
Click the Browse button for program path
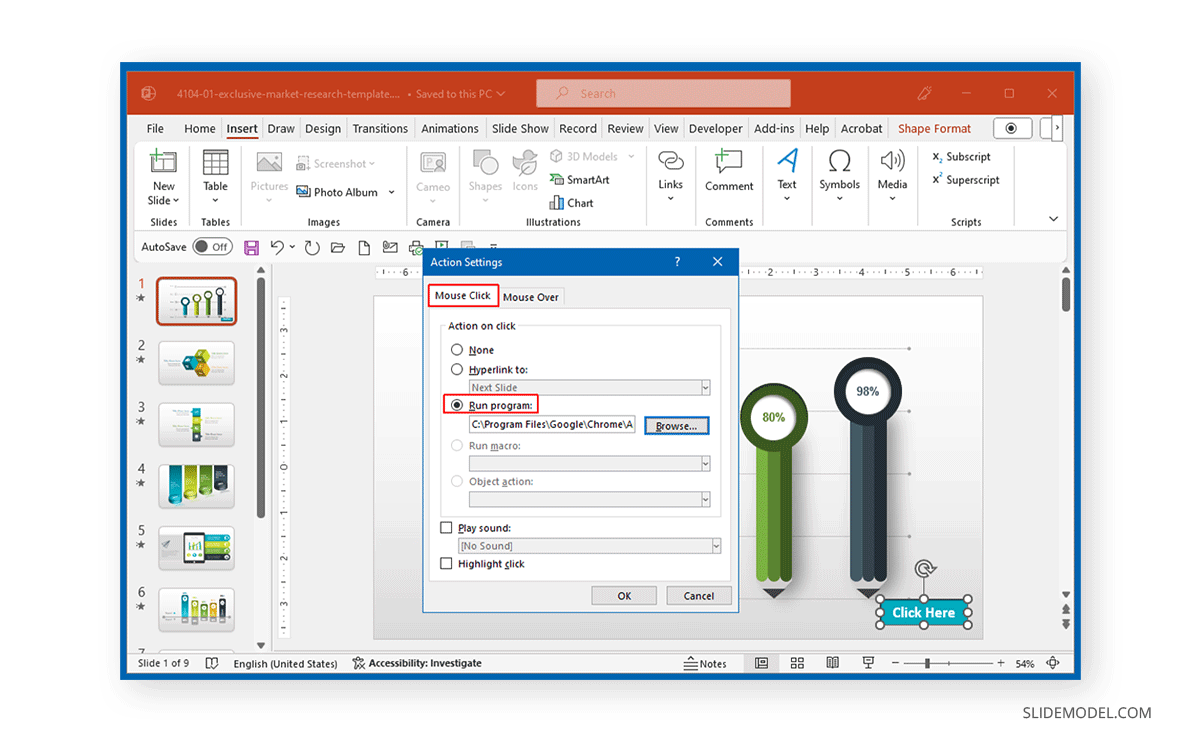click(x=676, y=425)
